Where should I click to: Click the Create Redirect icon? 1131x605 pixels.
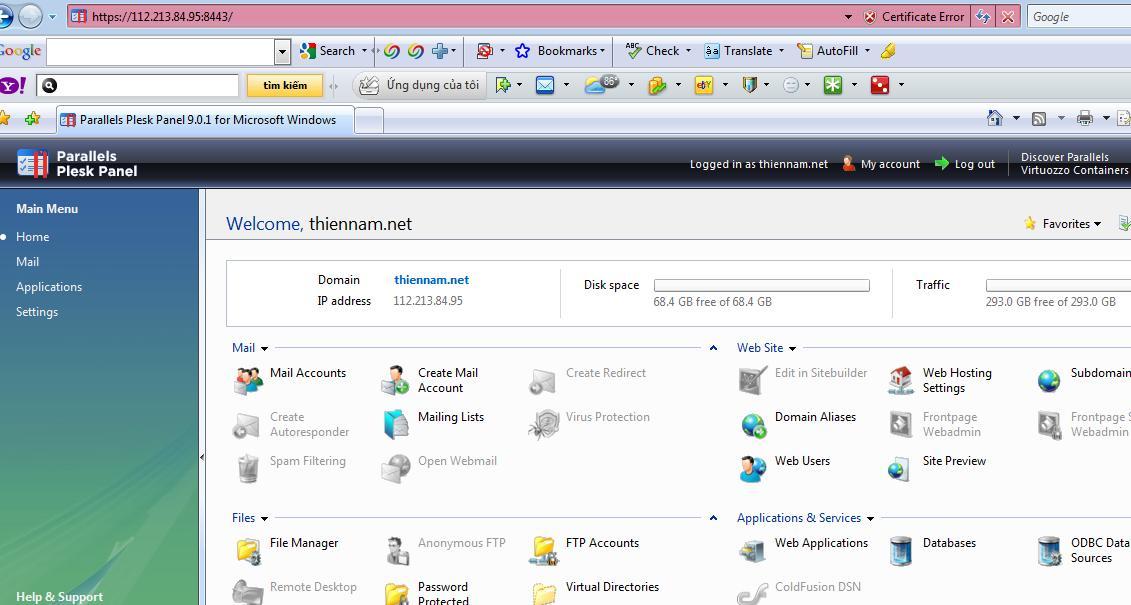coord(542,381)
